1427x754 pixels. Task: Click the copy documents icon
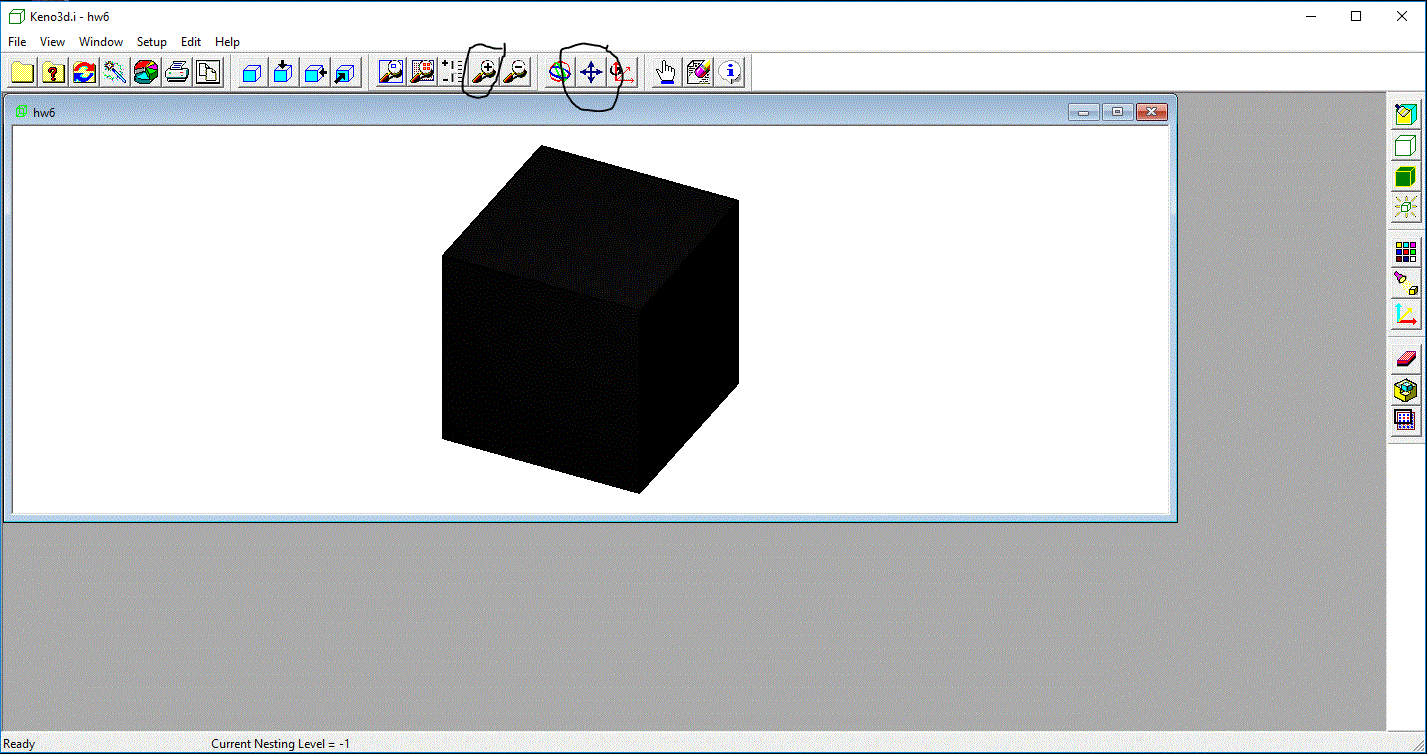[208, 72]
